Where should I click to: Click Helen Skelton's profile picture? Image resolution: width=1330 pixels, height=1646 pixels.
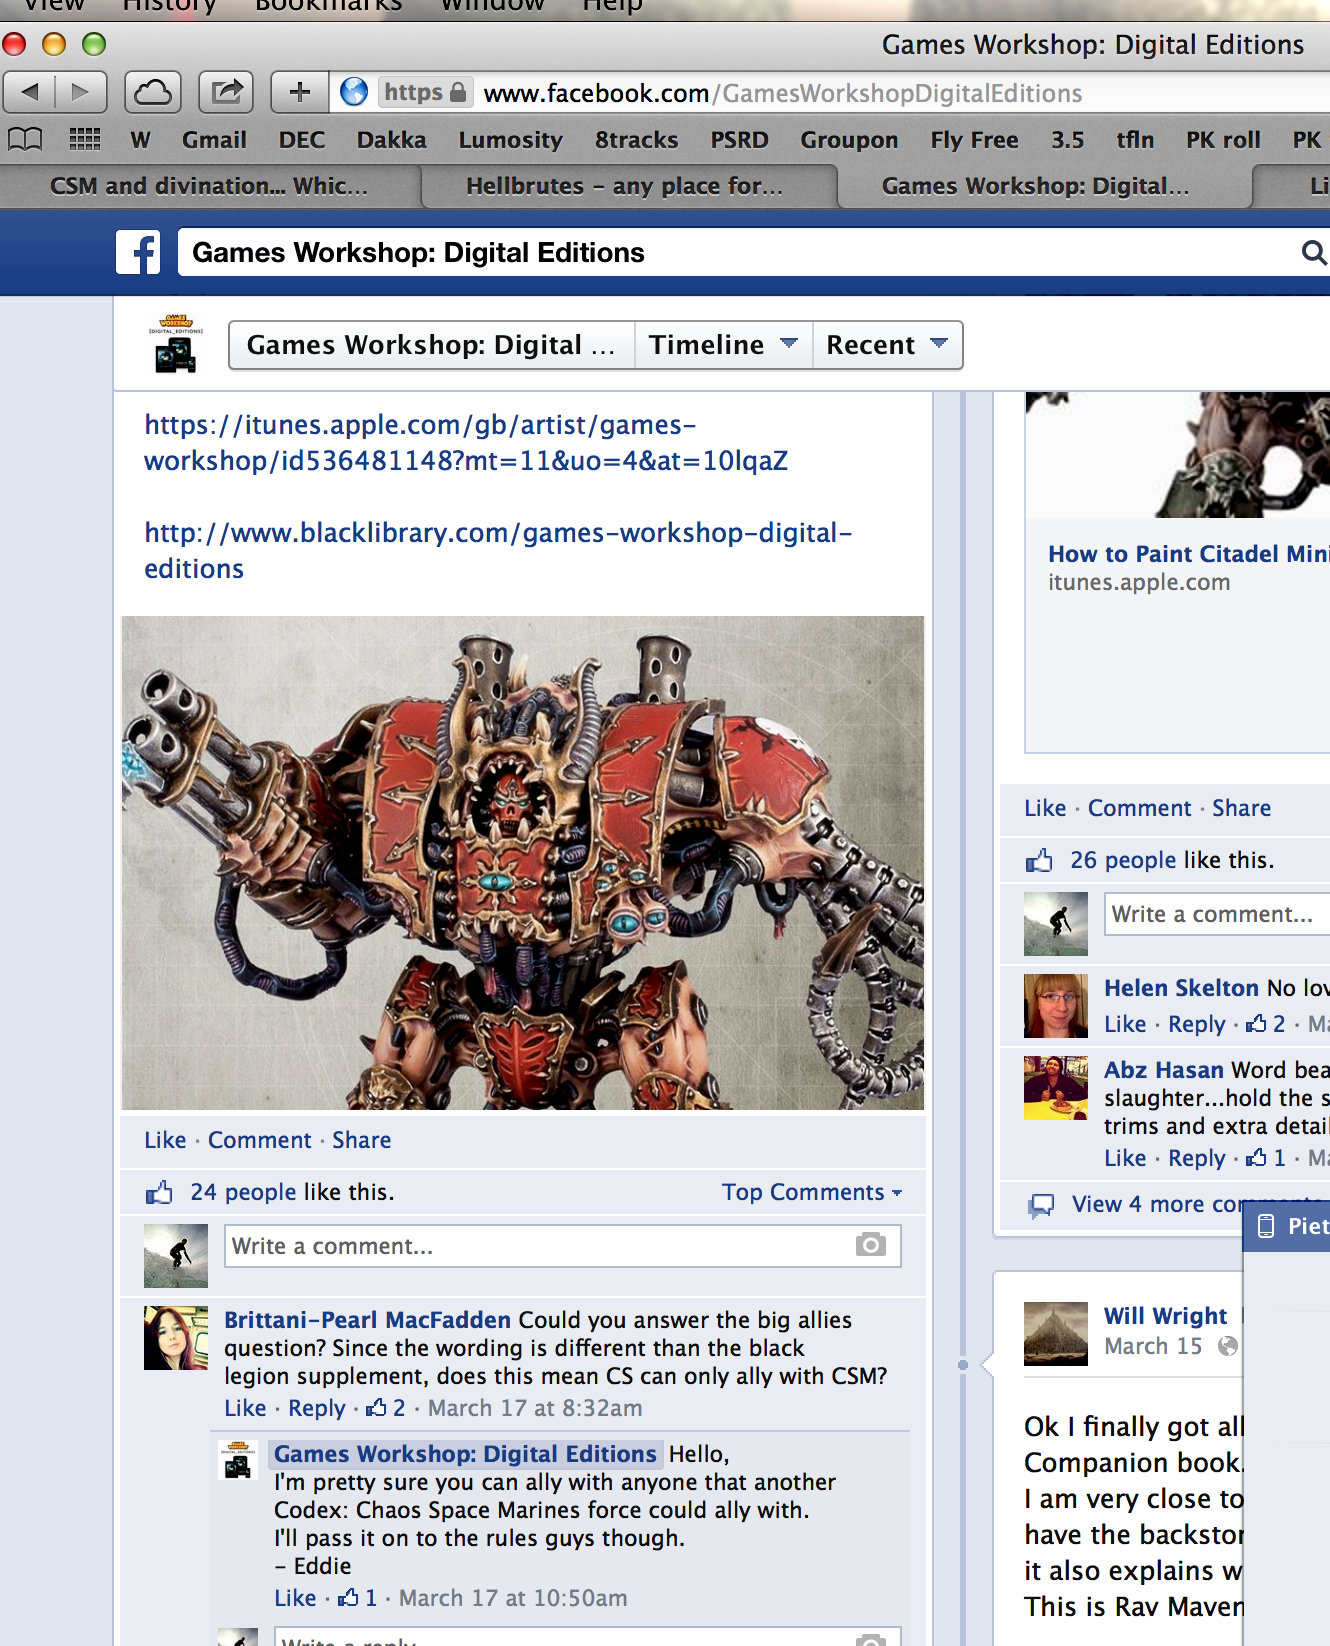(x=1055, y=1005)
